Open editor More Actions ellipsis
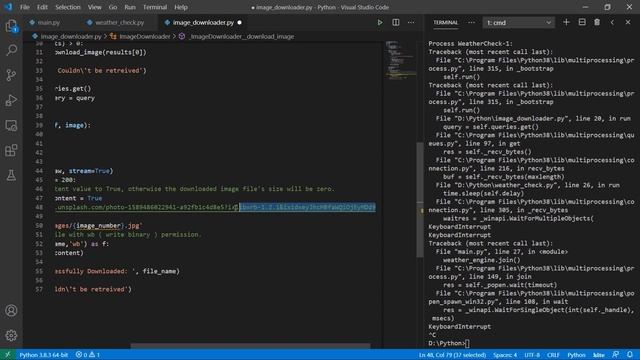This screenshot has height=360, width=640. (411, 22)
